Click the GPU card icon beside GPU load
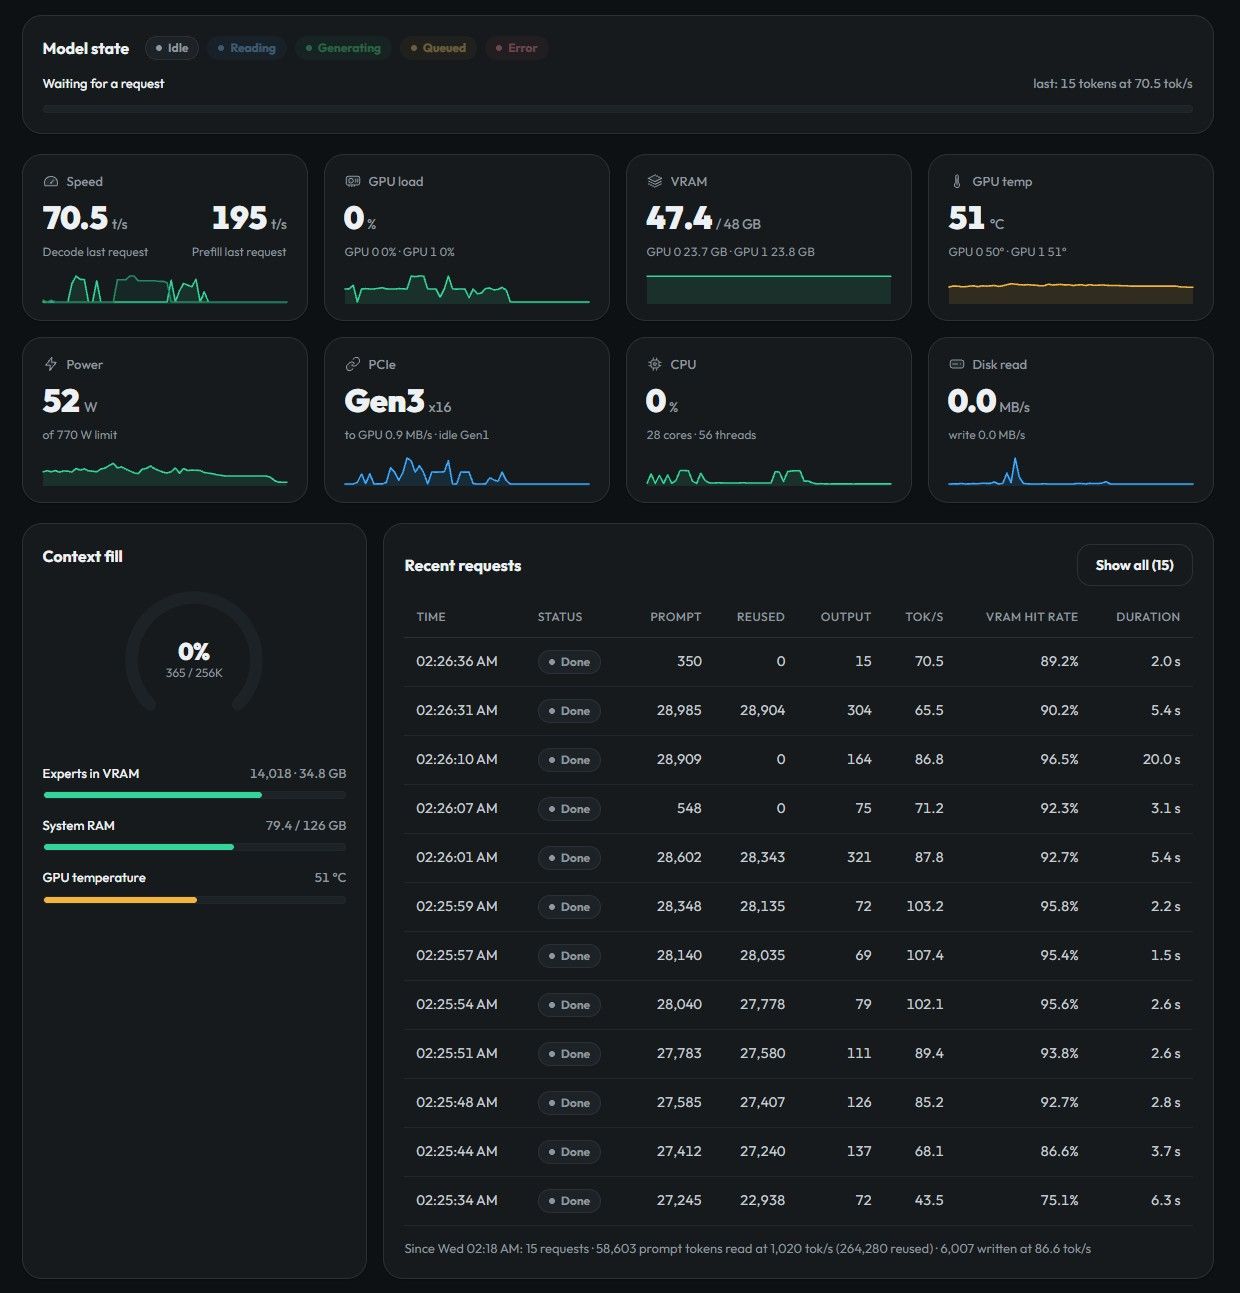Screen dimensions: 1240x1293 click(x=353, y=182)
